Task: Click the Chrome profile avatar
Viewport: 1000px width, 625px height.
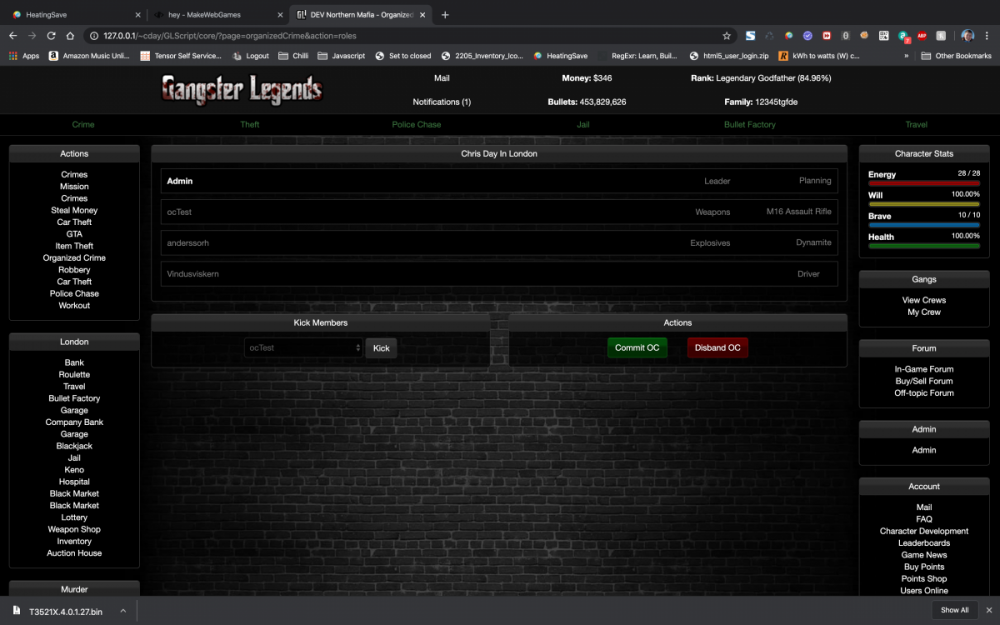Action: [967, 34]
